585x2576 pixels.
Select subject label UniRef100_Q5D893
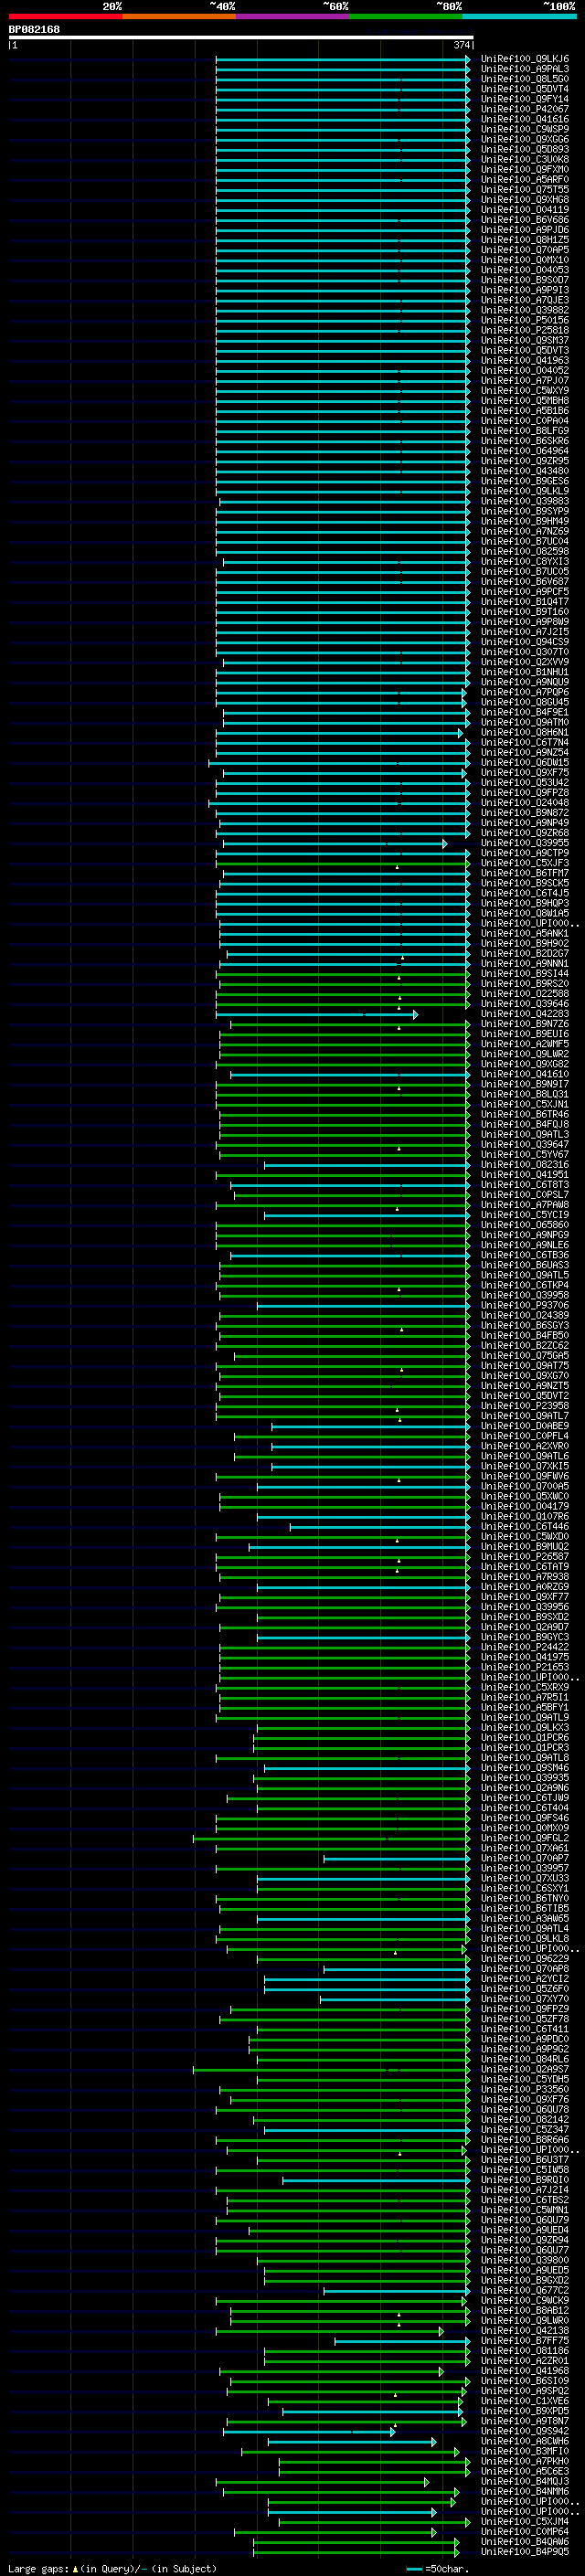(x=525, y=149)
